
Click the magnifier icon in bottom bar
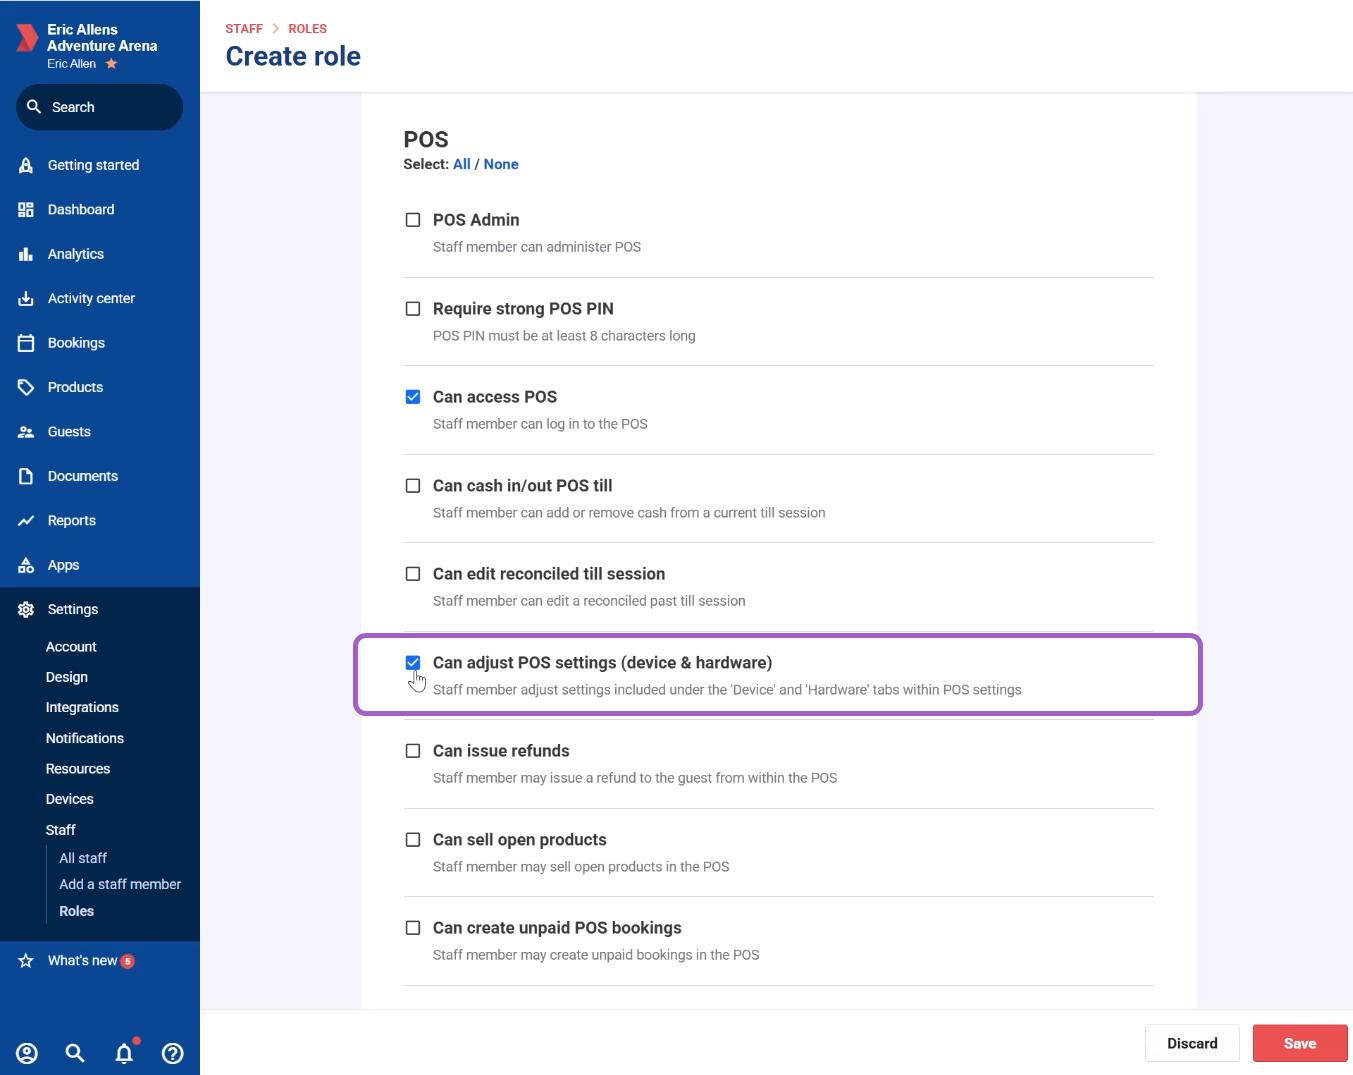(75, 1053)
